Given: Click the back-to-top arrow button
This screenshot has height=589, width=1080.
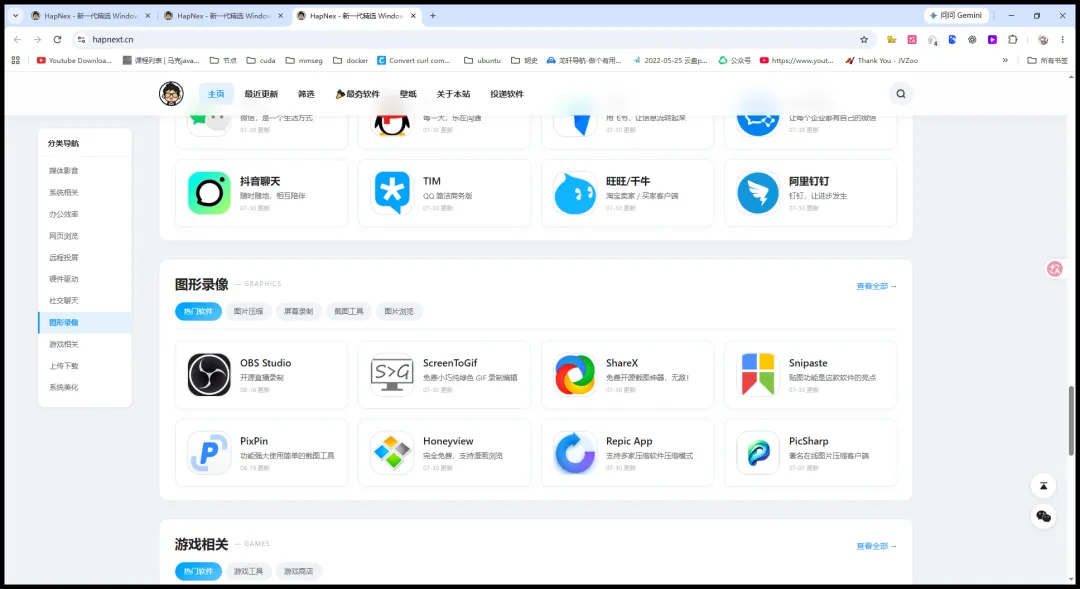Looking at the screenshot, I should pos(1043,486).
